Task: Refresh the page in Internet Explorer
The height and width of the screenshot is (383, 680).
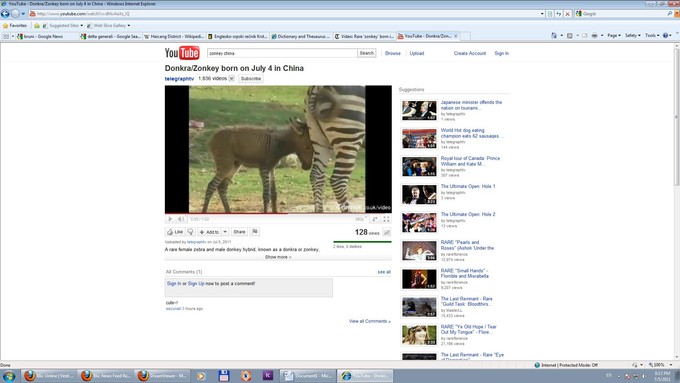Action: click(559, 14)
